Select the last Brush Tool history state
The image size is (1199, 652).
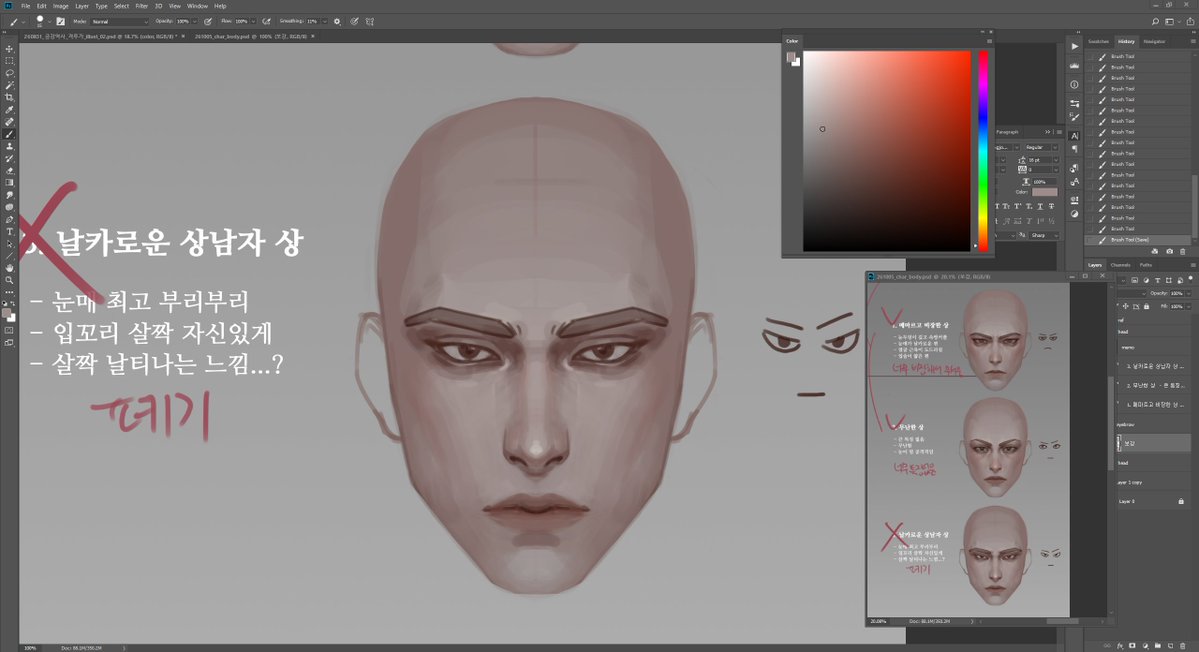tap(1139, 240)
